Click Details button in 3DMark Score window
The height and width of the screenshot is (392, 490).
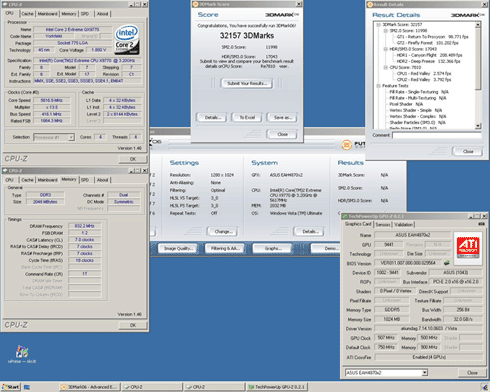coord(212,117)
